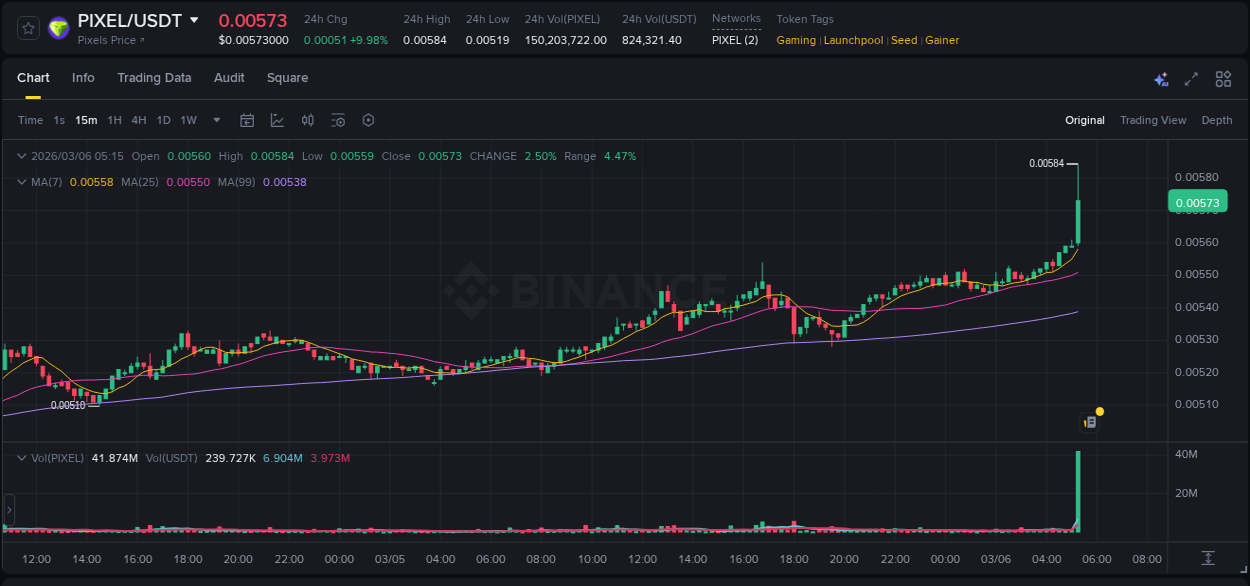Screen dimensions: 1250x586
Task: Open the chart settings hexagon icon
Action: 368,120
